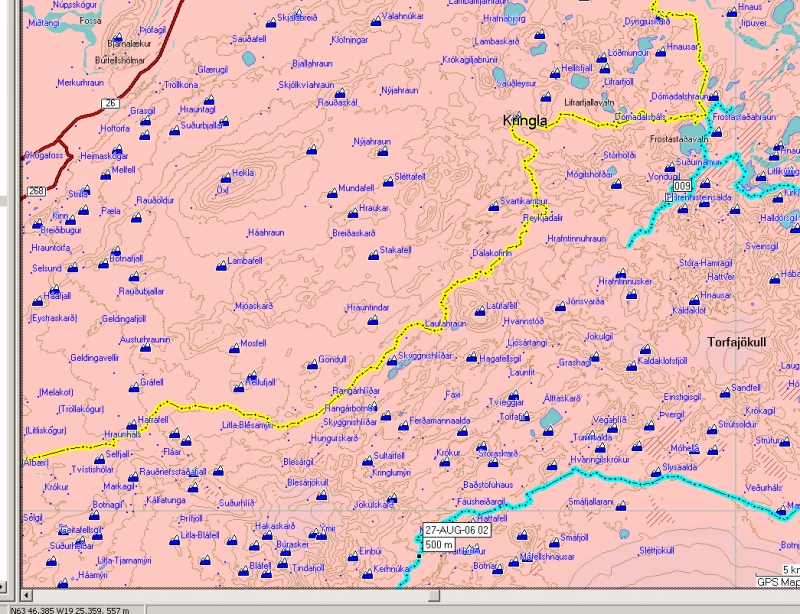
Task: Click the coordinates readout in status bar
Action: [x=75, y=608]
